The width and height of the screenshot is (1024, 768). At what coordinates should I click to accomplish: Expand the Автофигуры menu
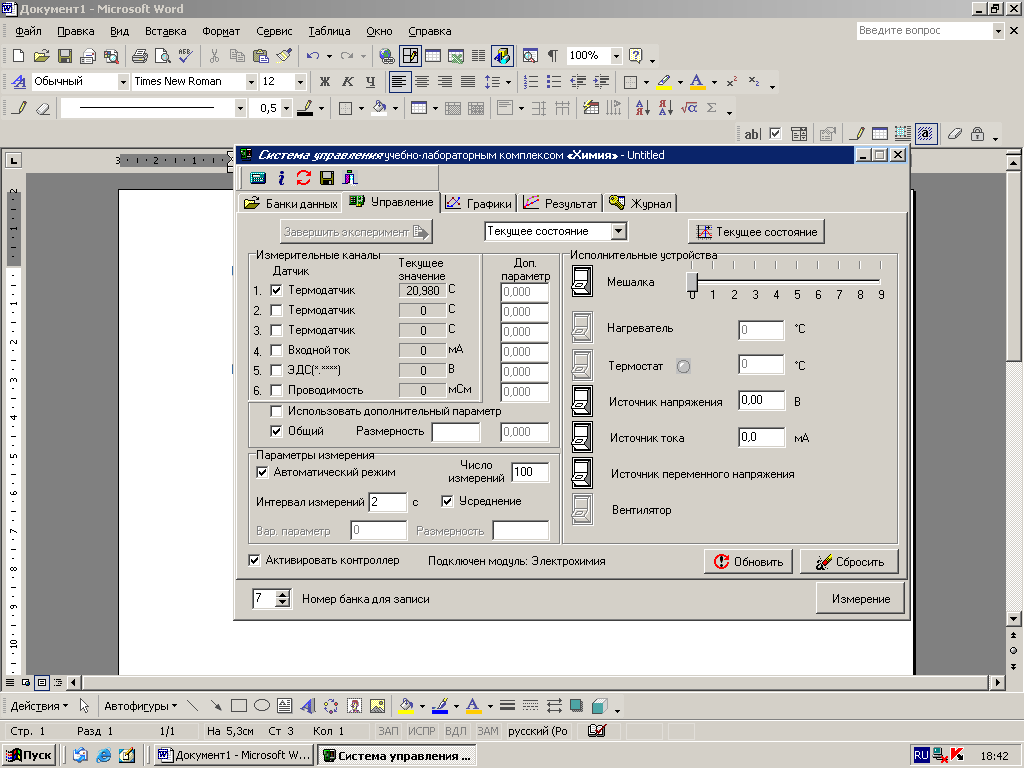pos(140,706)
